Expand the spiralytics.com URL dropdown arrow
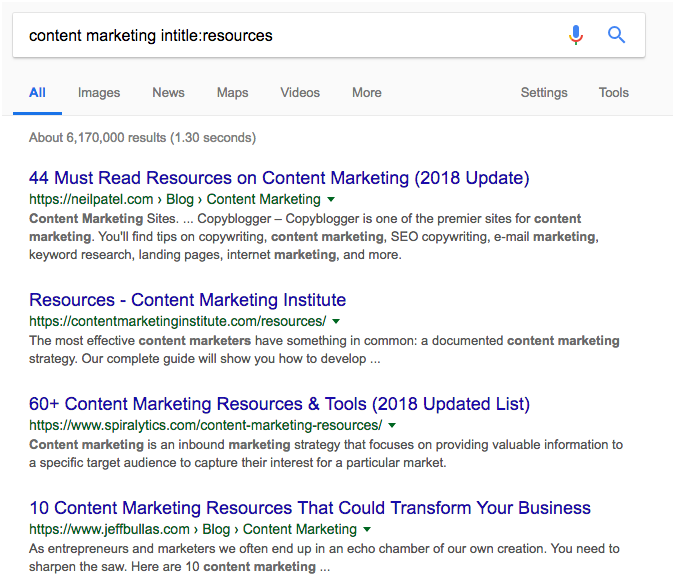The height and width of the screenshot is (582, 675). pyautogui.click(x=391, y=426)
